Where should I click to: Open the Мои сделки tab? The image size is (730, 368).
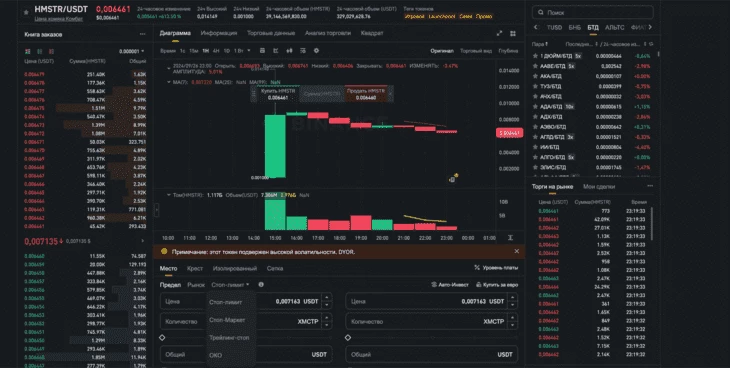(599, 186)
